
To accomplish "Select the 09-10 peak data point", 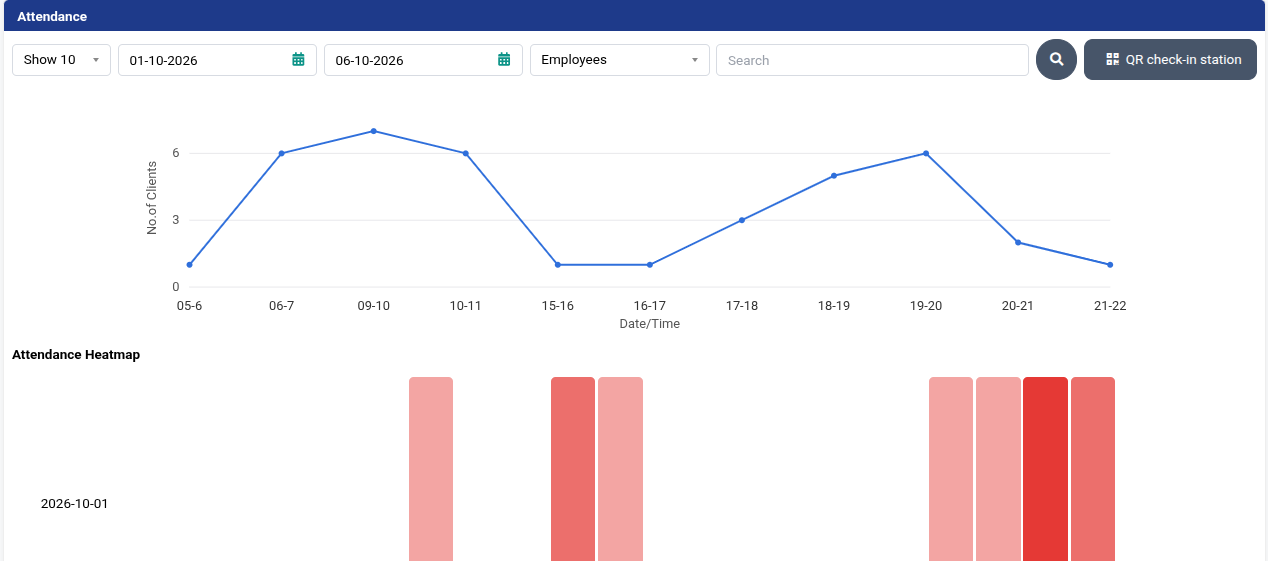I will pos(374,131).
